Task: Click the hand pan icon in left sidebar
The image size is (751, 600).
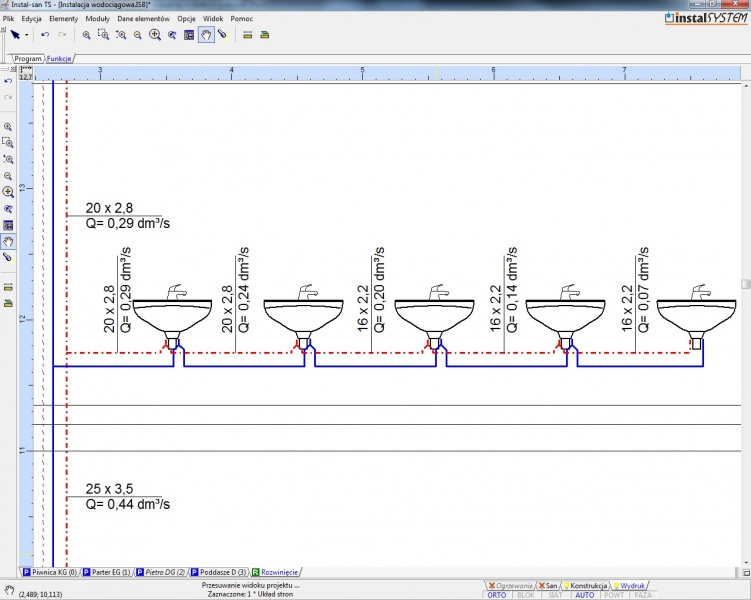Action: (x=8, y=241)
